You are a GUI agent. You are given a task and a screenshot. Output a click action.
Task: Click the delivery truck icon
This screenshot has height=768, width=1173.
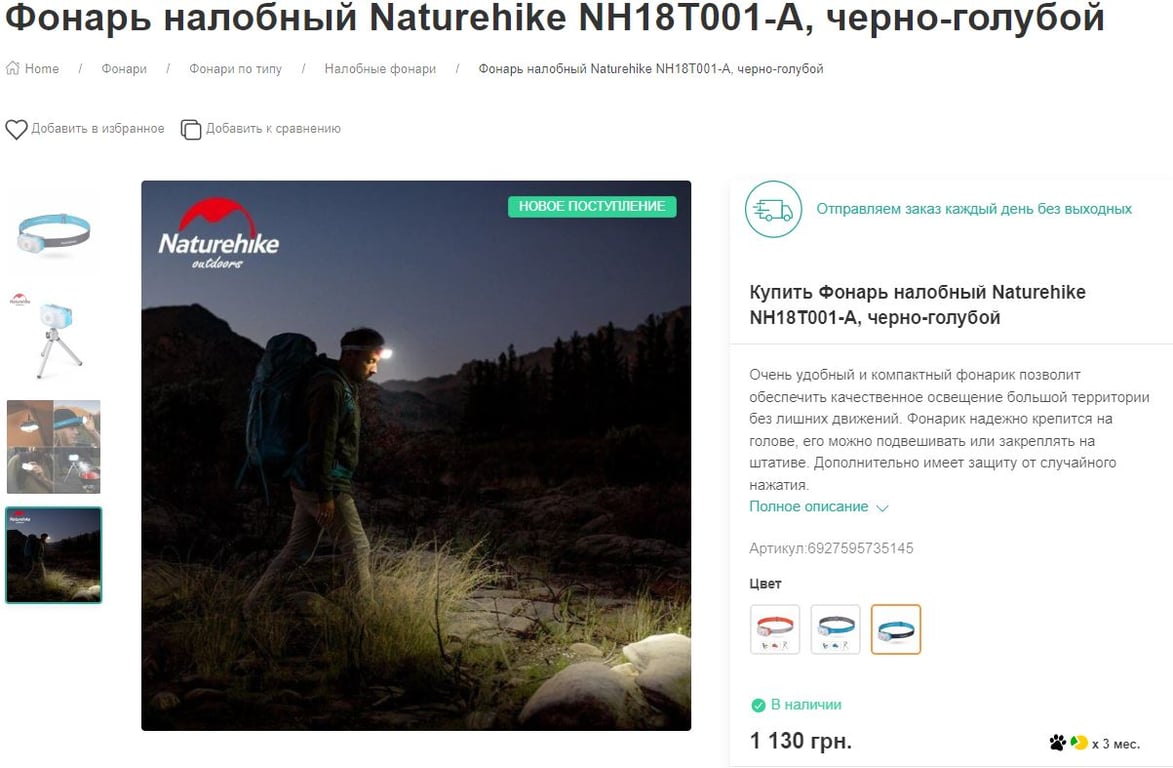click(x=773, y=209)
